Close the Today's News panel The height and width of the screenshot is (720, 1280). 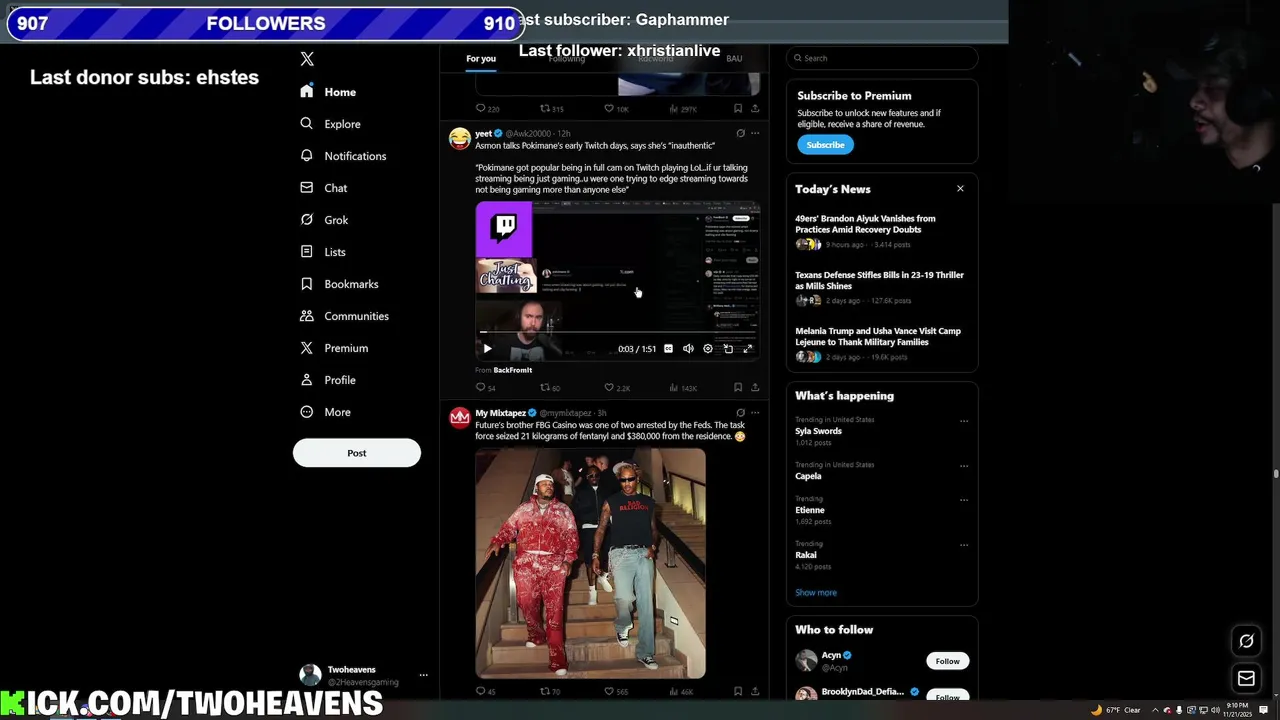coord(960,188)
